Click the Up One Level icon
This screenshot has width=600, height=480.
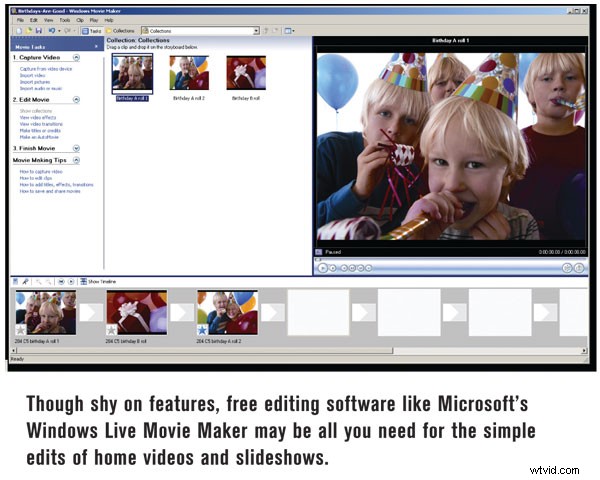pos(266,31)
